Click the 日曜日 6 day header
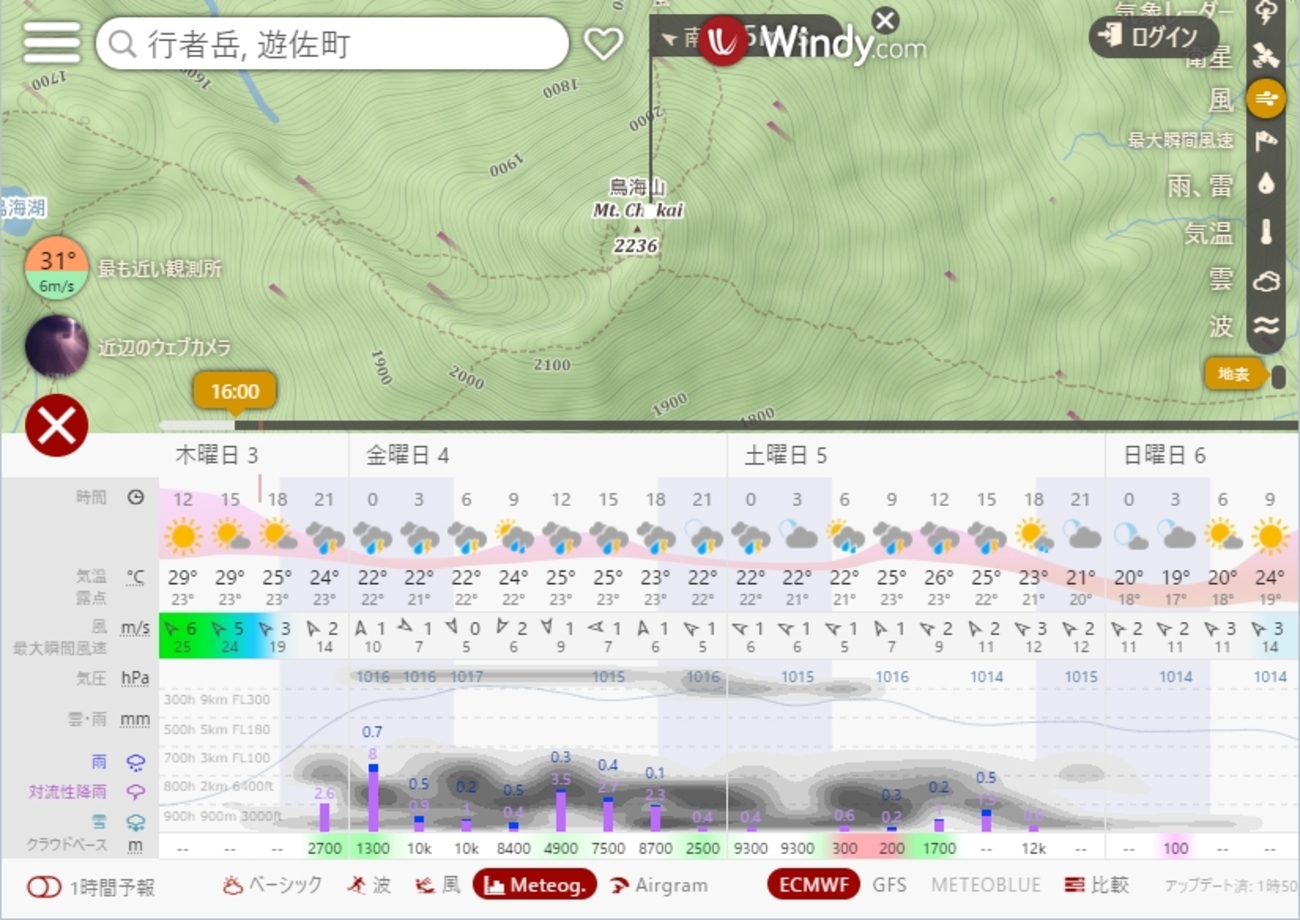The width and height of the screenshot is (1300, 920). pos(1165,456)
